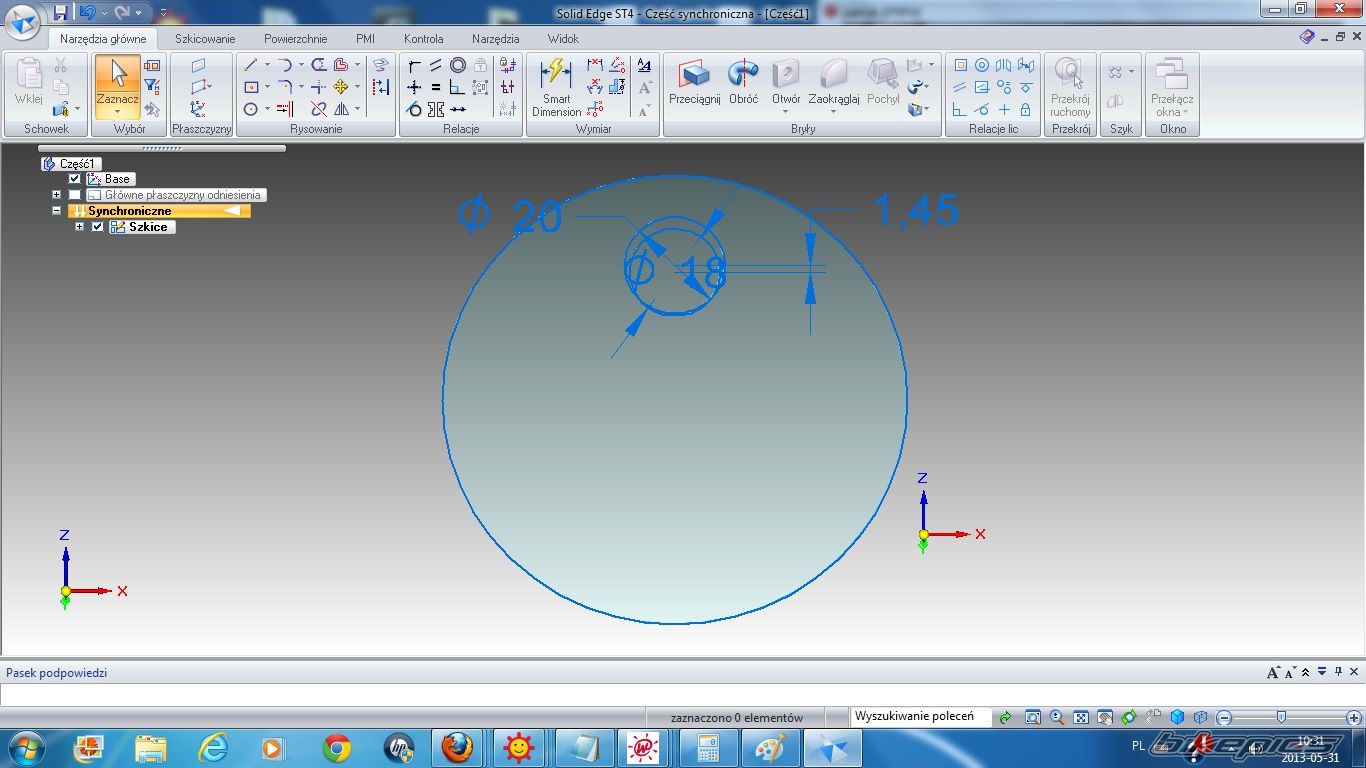The width and height of the screenshot is (1366, 768).
Task: Click the Zaokrąglaj button
Action: (834, 84)
